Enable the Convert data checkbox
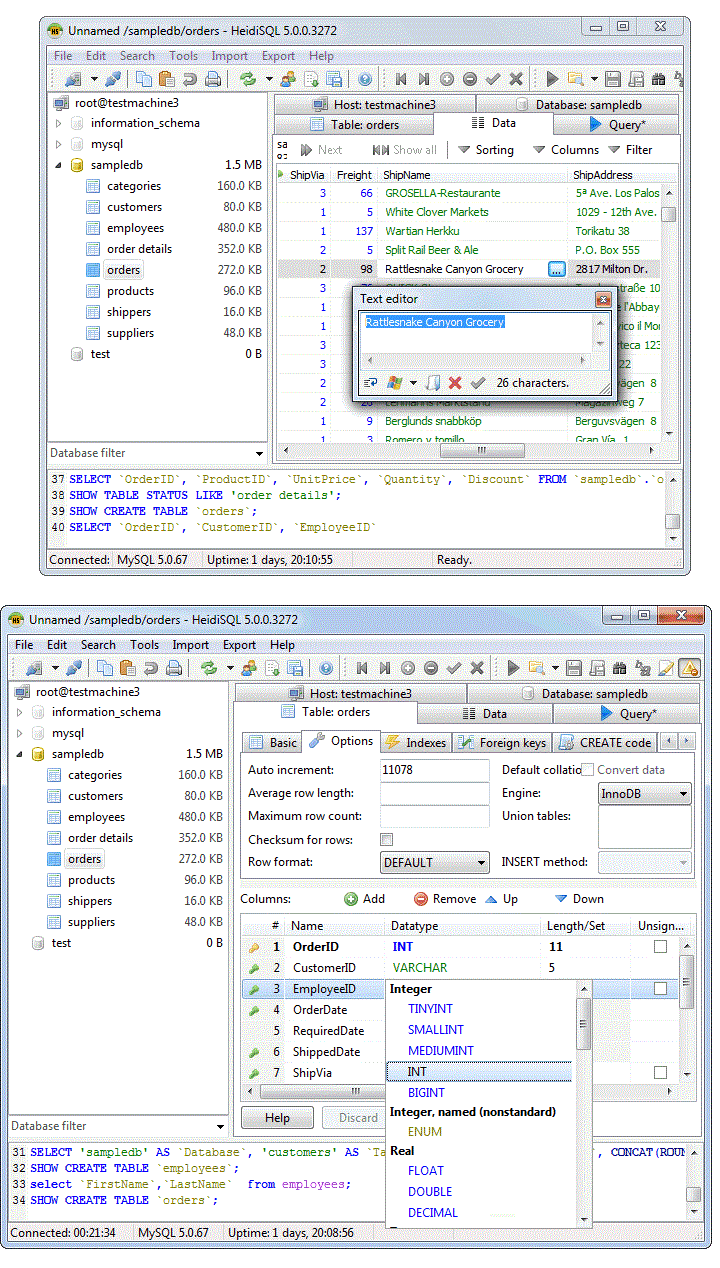The width and height of the screenshot is (720, 1268). coord(588,770)
